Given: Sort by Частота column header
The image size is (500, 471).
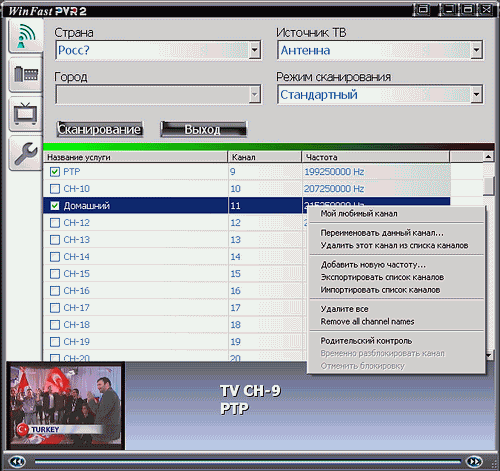Looking at the screenshot, I should pos(376,157).
